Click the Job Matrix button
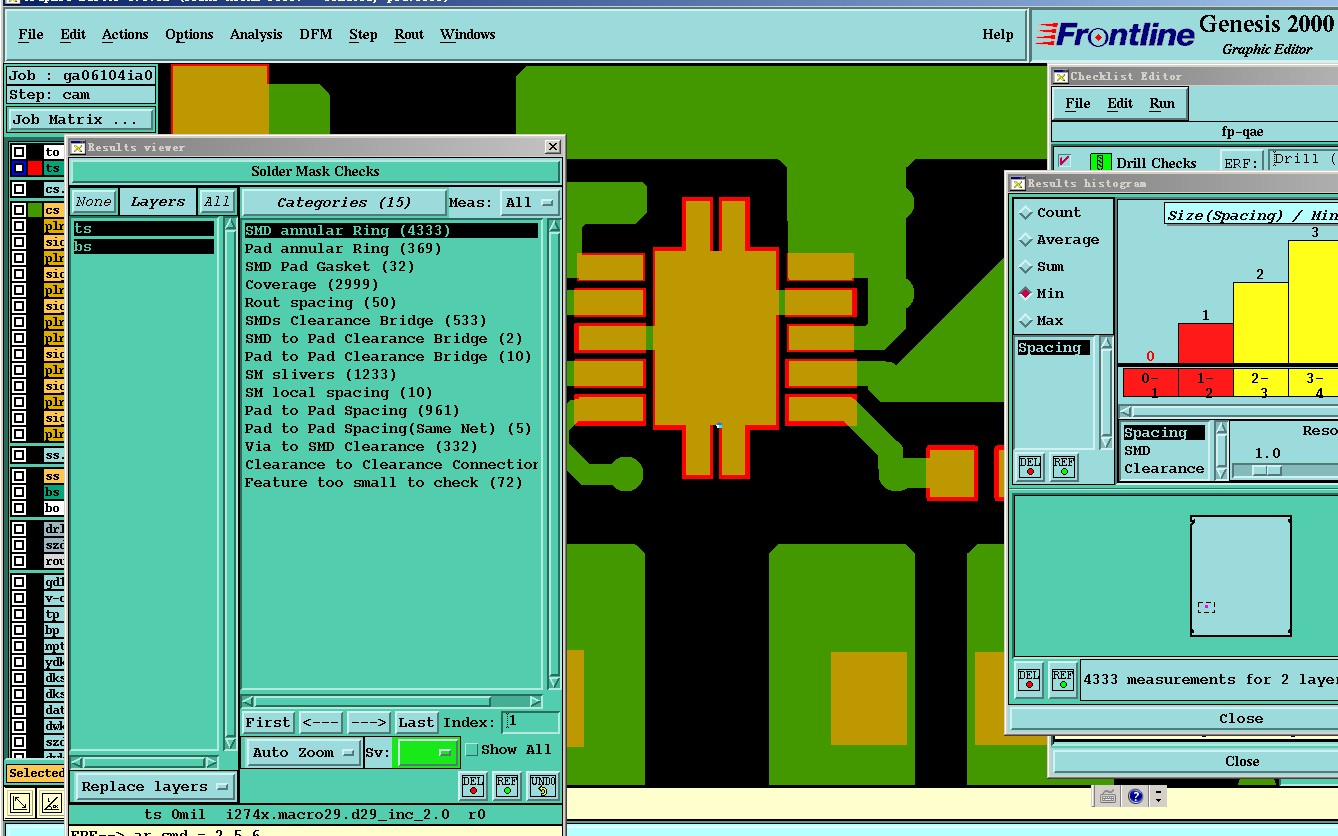The width and height of the screenshot is (1338, 836). 81,119
